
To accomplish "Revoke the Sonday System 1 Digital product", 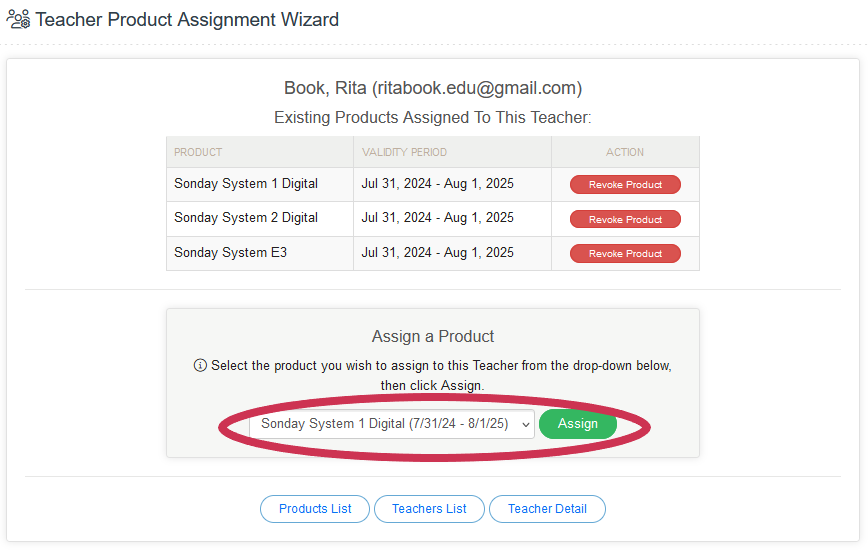I will point(625,185).
